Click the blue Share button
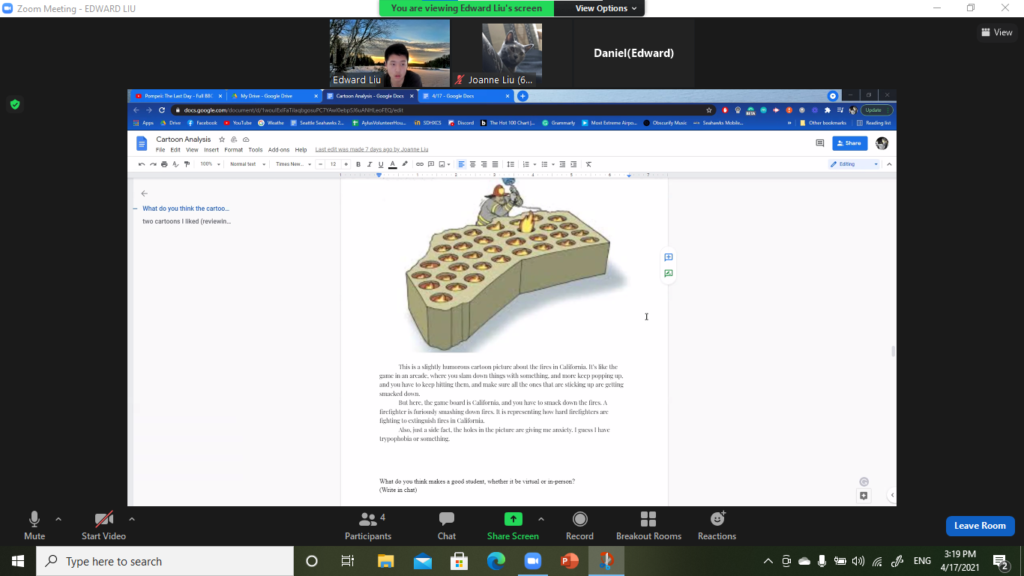This screenshot has width=1024, height=576. pyautogui.click(x=850, y=143)
